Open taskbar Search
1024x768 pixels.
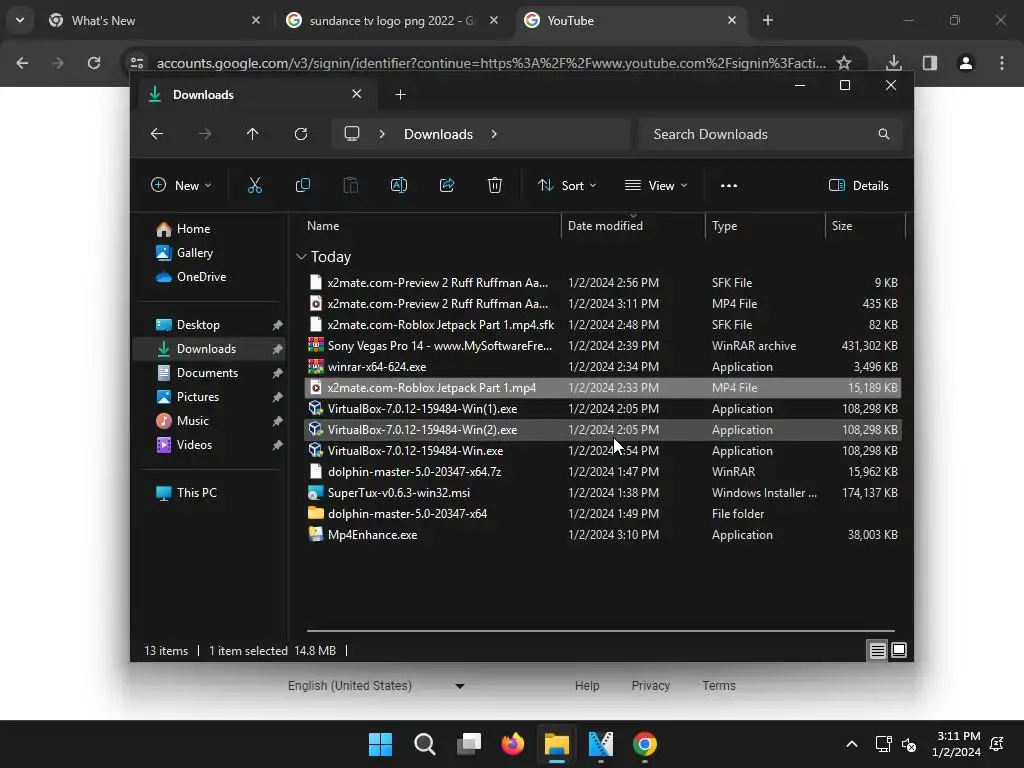click(x=424, y=744)
